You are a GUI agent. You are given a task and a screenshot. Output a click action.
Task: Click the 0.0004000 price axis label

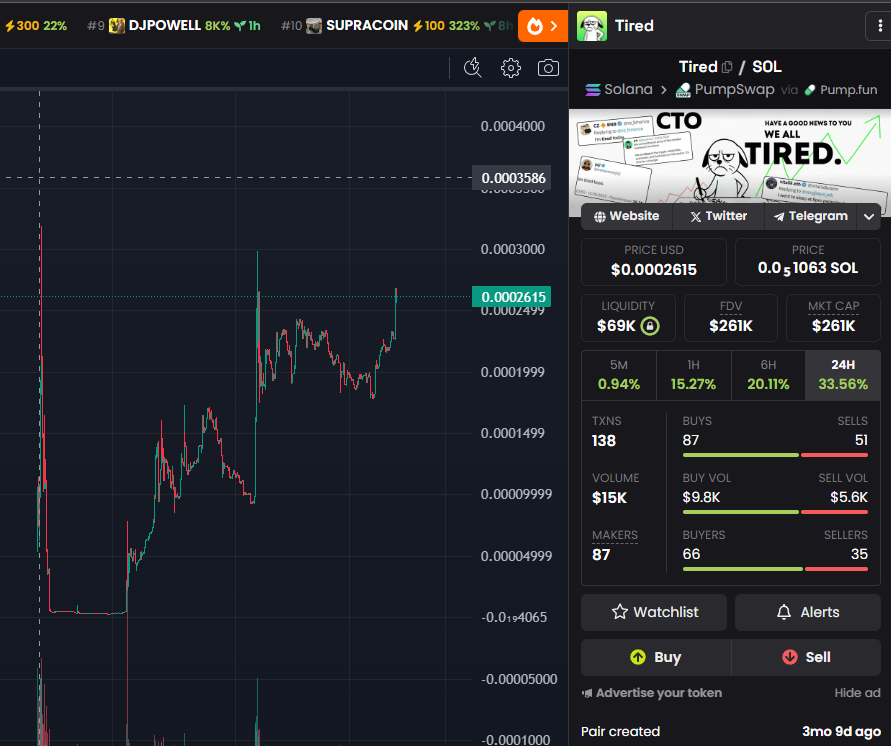(513, 126)
